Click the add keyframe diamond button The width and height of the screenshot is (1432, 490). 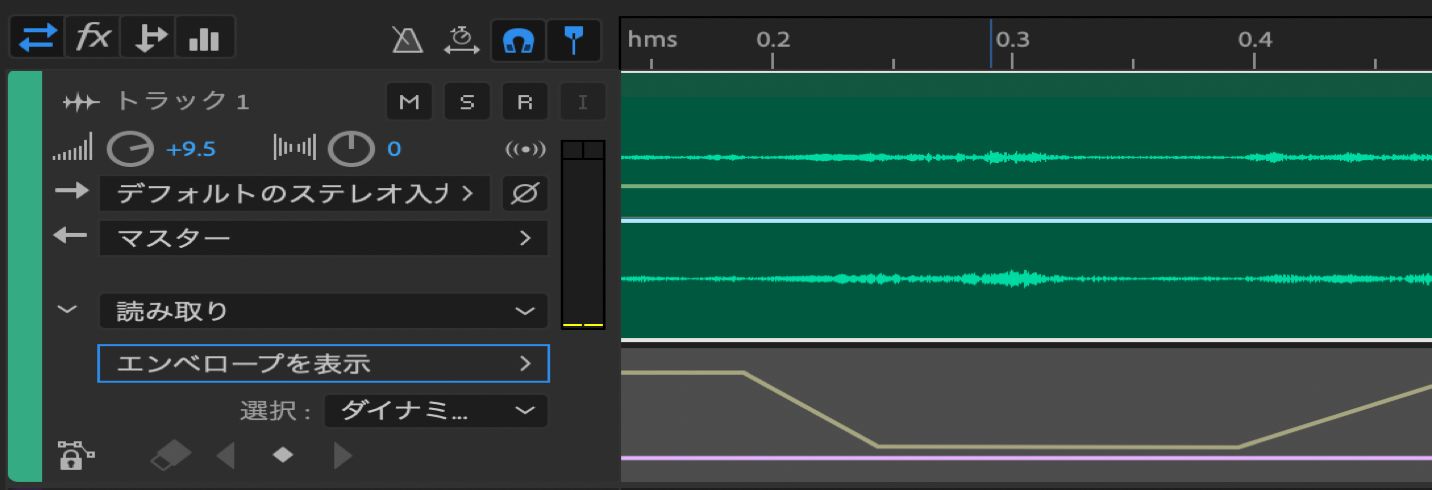(284, 455)
